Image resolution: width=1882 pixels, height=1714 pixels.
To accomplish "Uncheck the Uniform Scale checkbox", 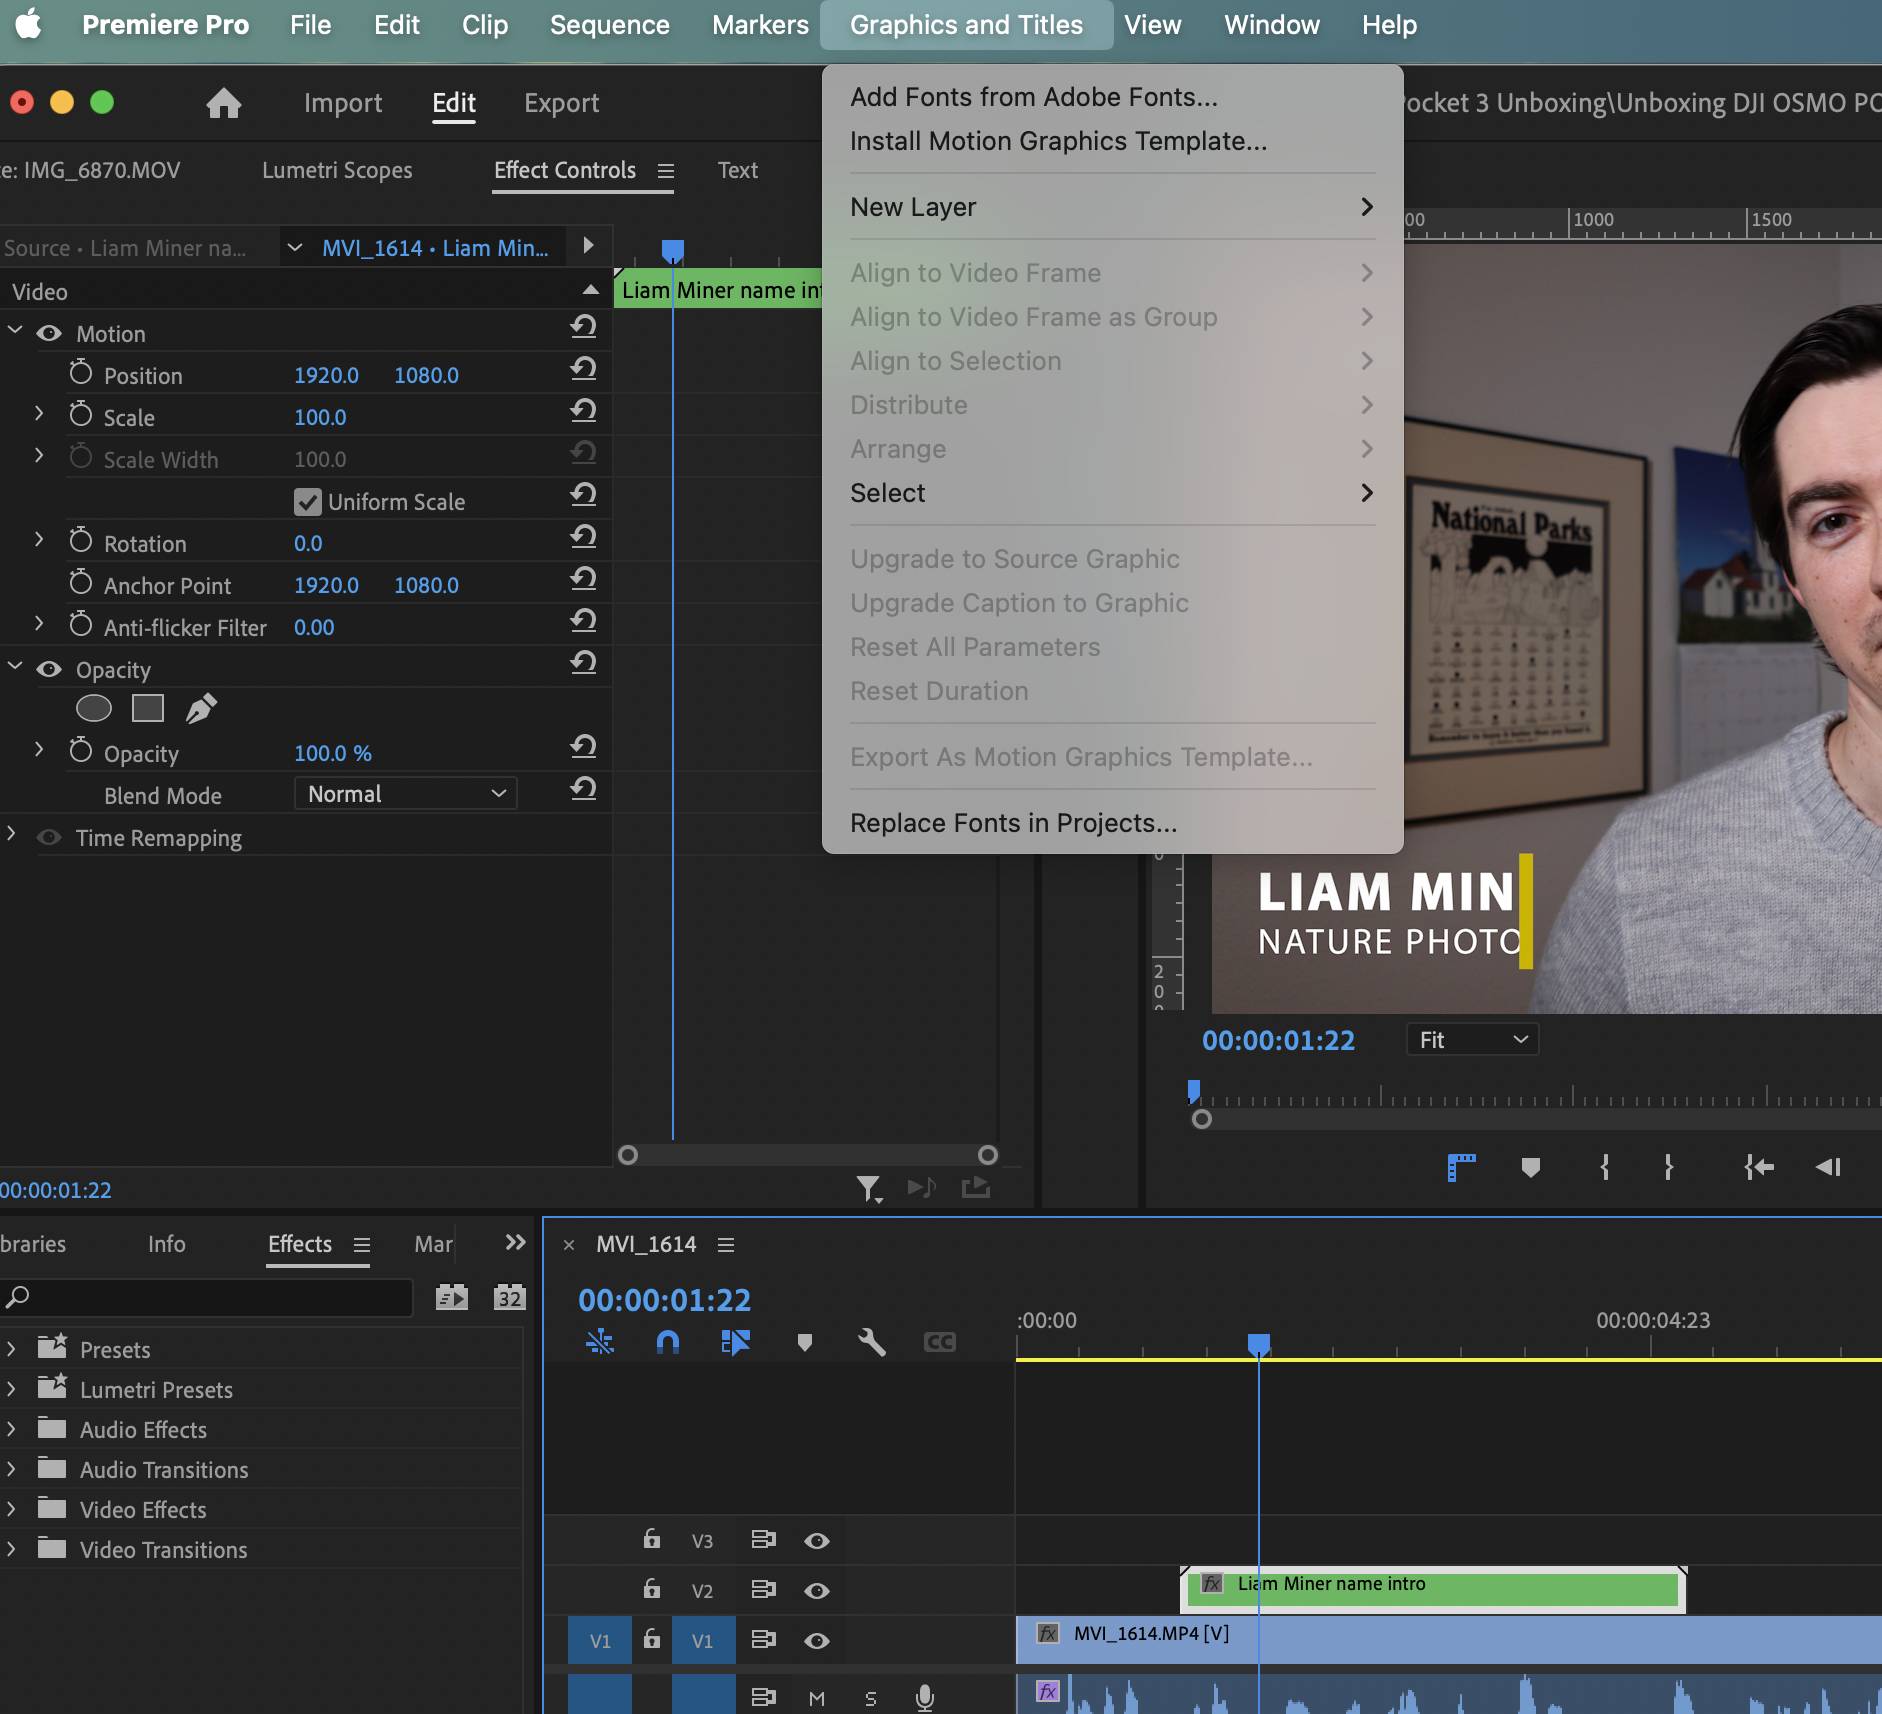I will tap(308, 502).
